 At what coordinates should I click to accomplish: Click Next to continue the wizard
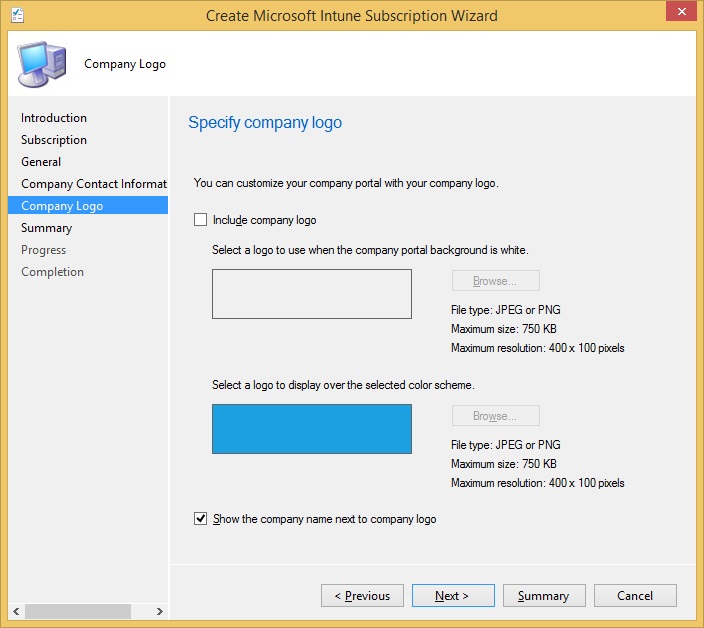[x=452, y=596]
